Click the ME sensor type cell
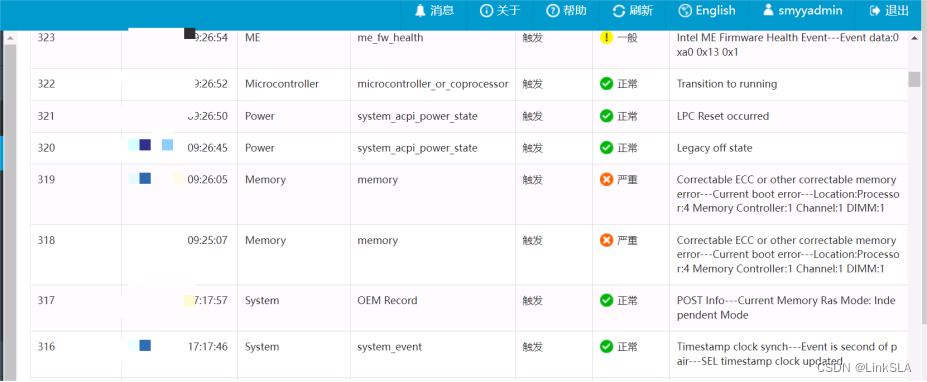 (x=252, y=38)
